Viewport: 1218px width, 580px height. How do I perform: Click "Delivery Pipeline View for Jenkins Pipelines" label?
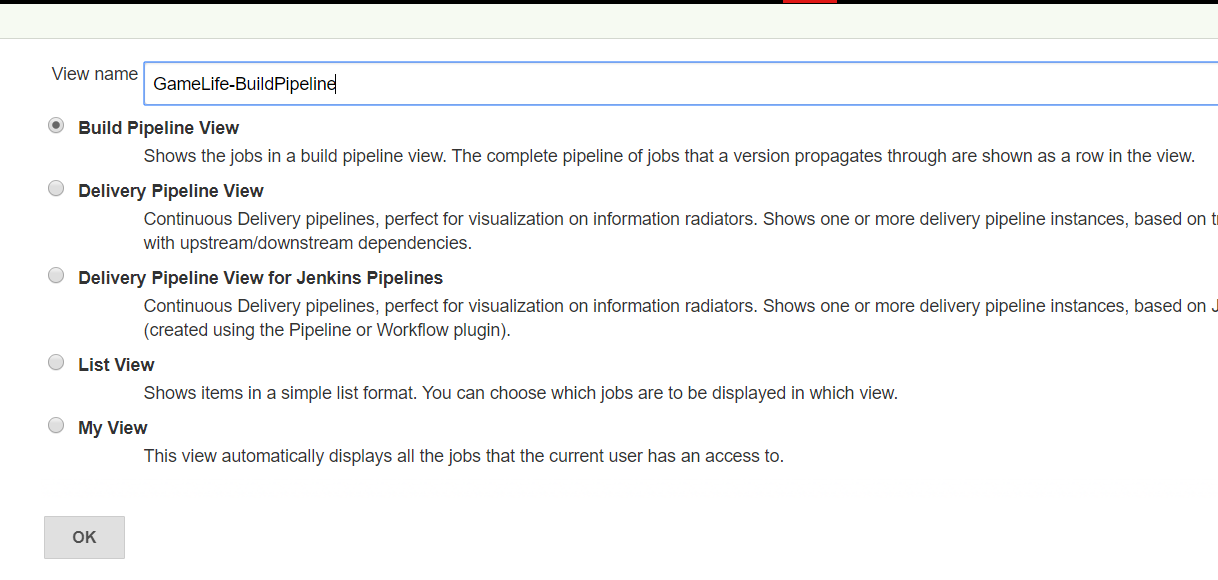click(260, 278)
